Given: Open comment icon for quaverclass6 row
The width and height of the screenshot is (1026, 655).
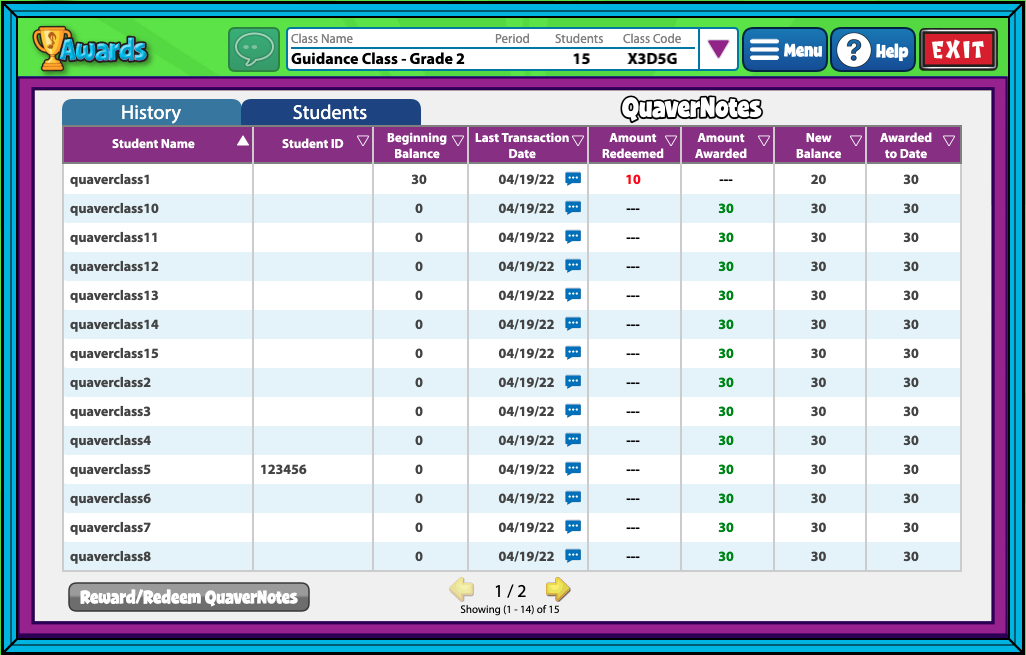Looking at the screenshot, I should pos(573,498).
